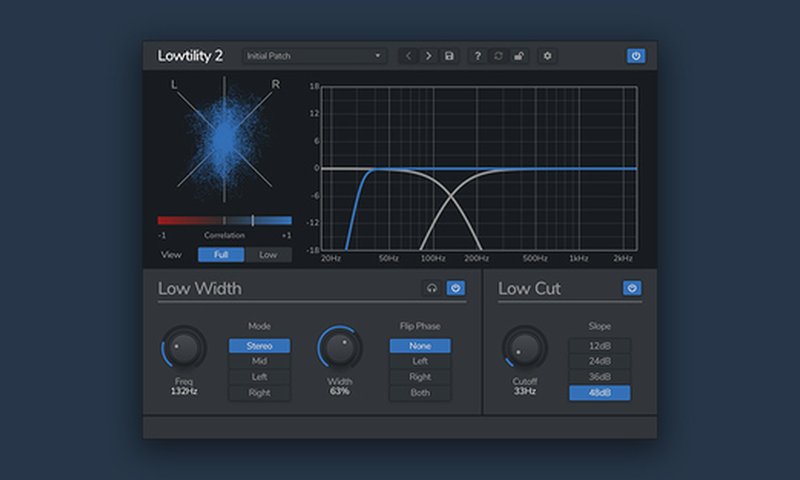Toggle the Low Width section power button
800x480 pixels.
(456, 288)
